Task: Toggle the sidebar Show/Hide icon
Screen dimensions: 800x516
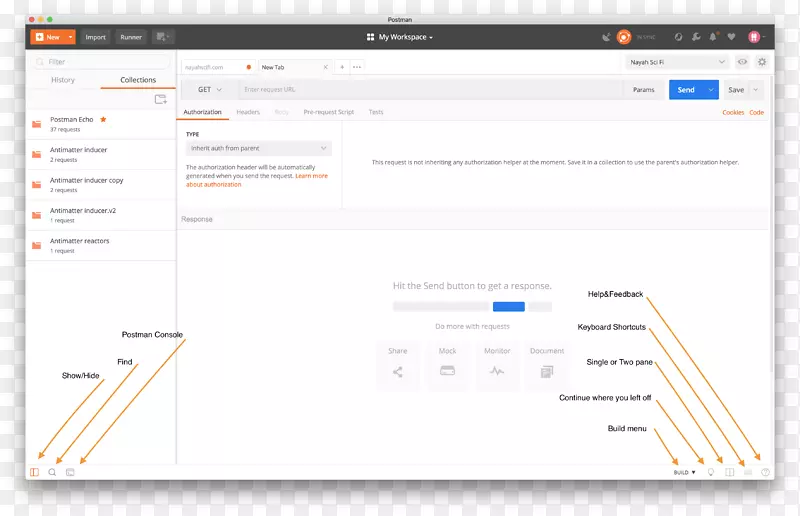Action: (x=35, y=472)
